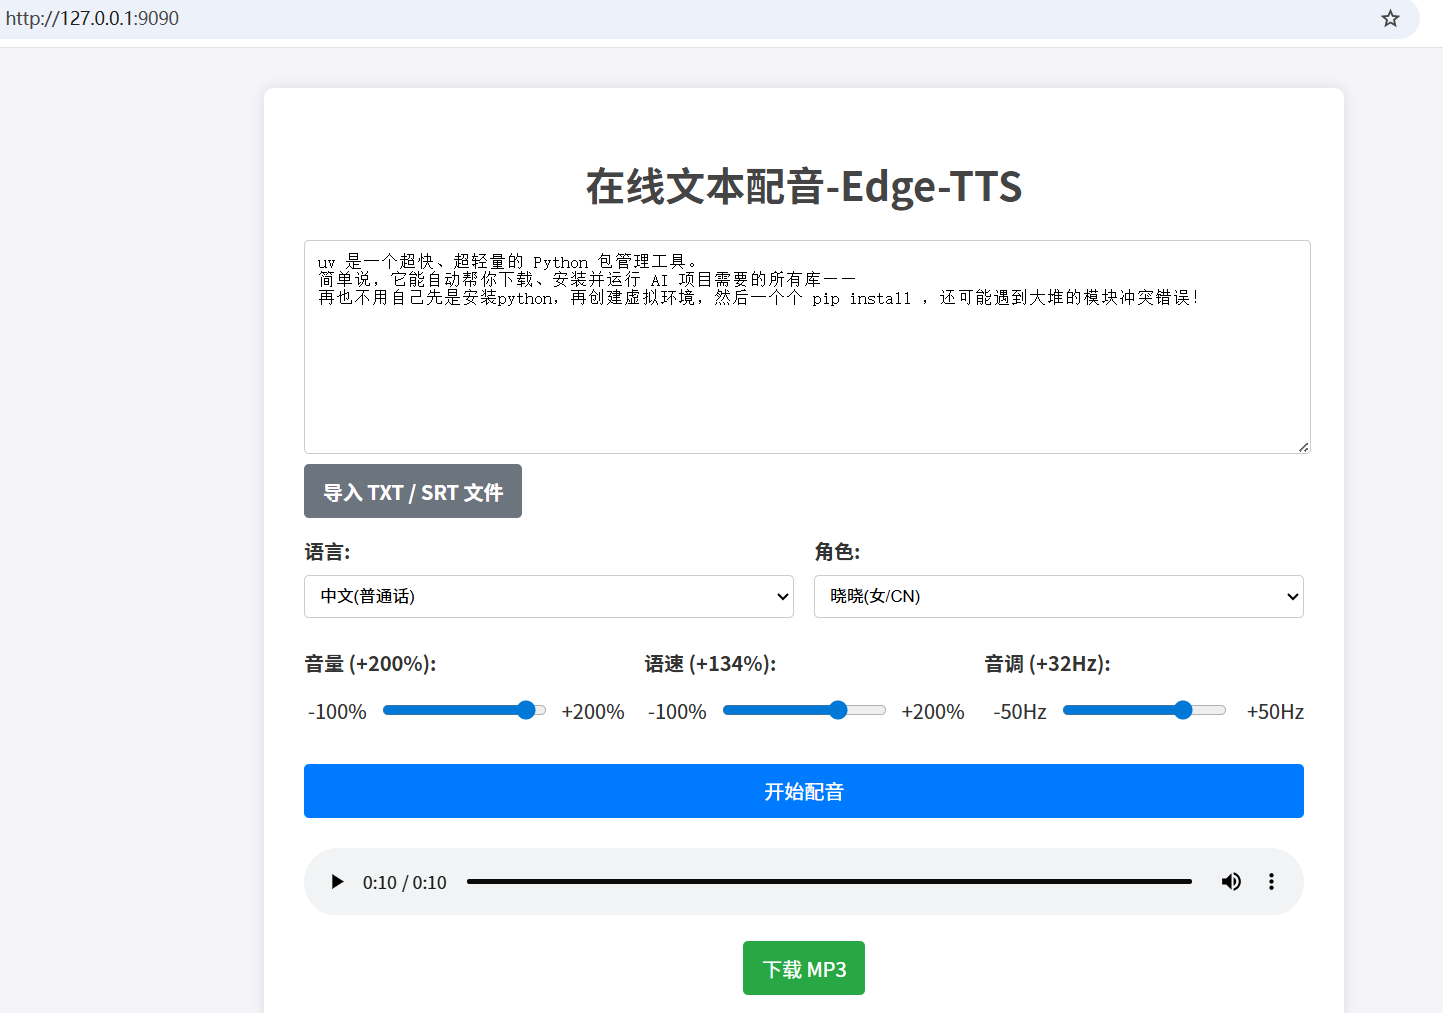
Task: Click the 0:10 / 0:10 time display
Action: [x=404, y=883]
